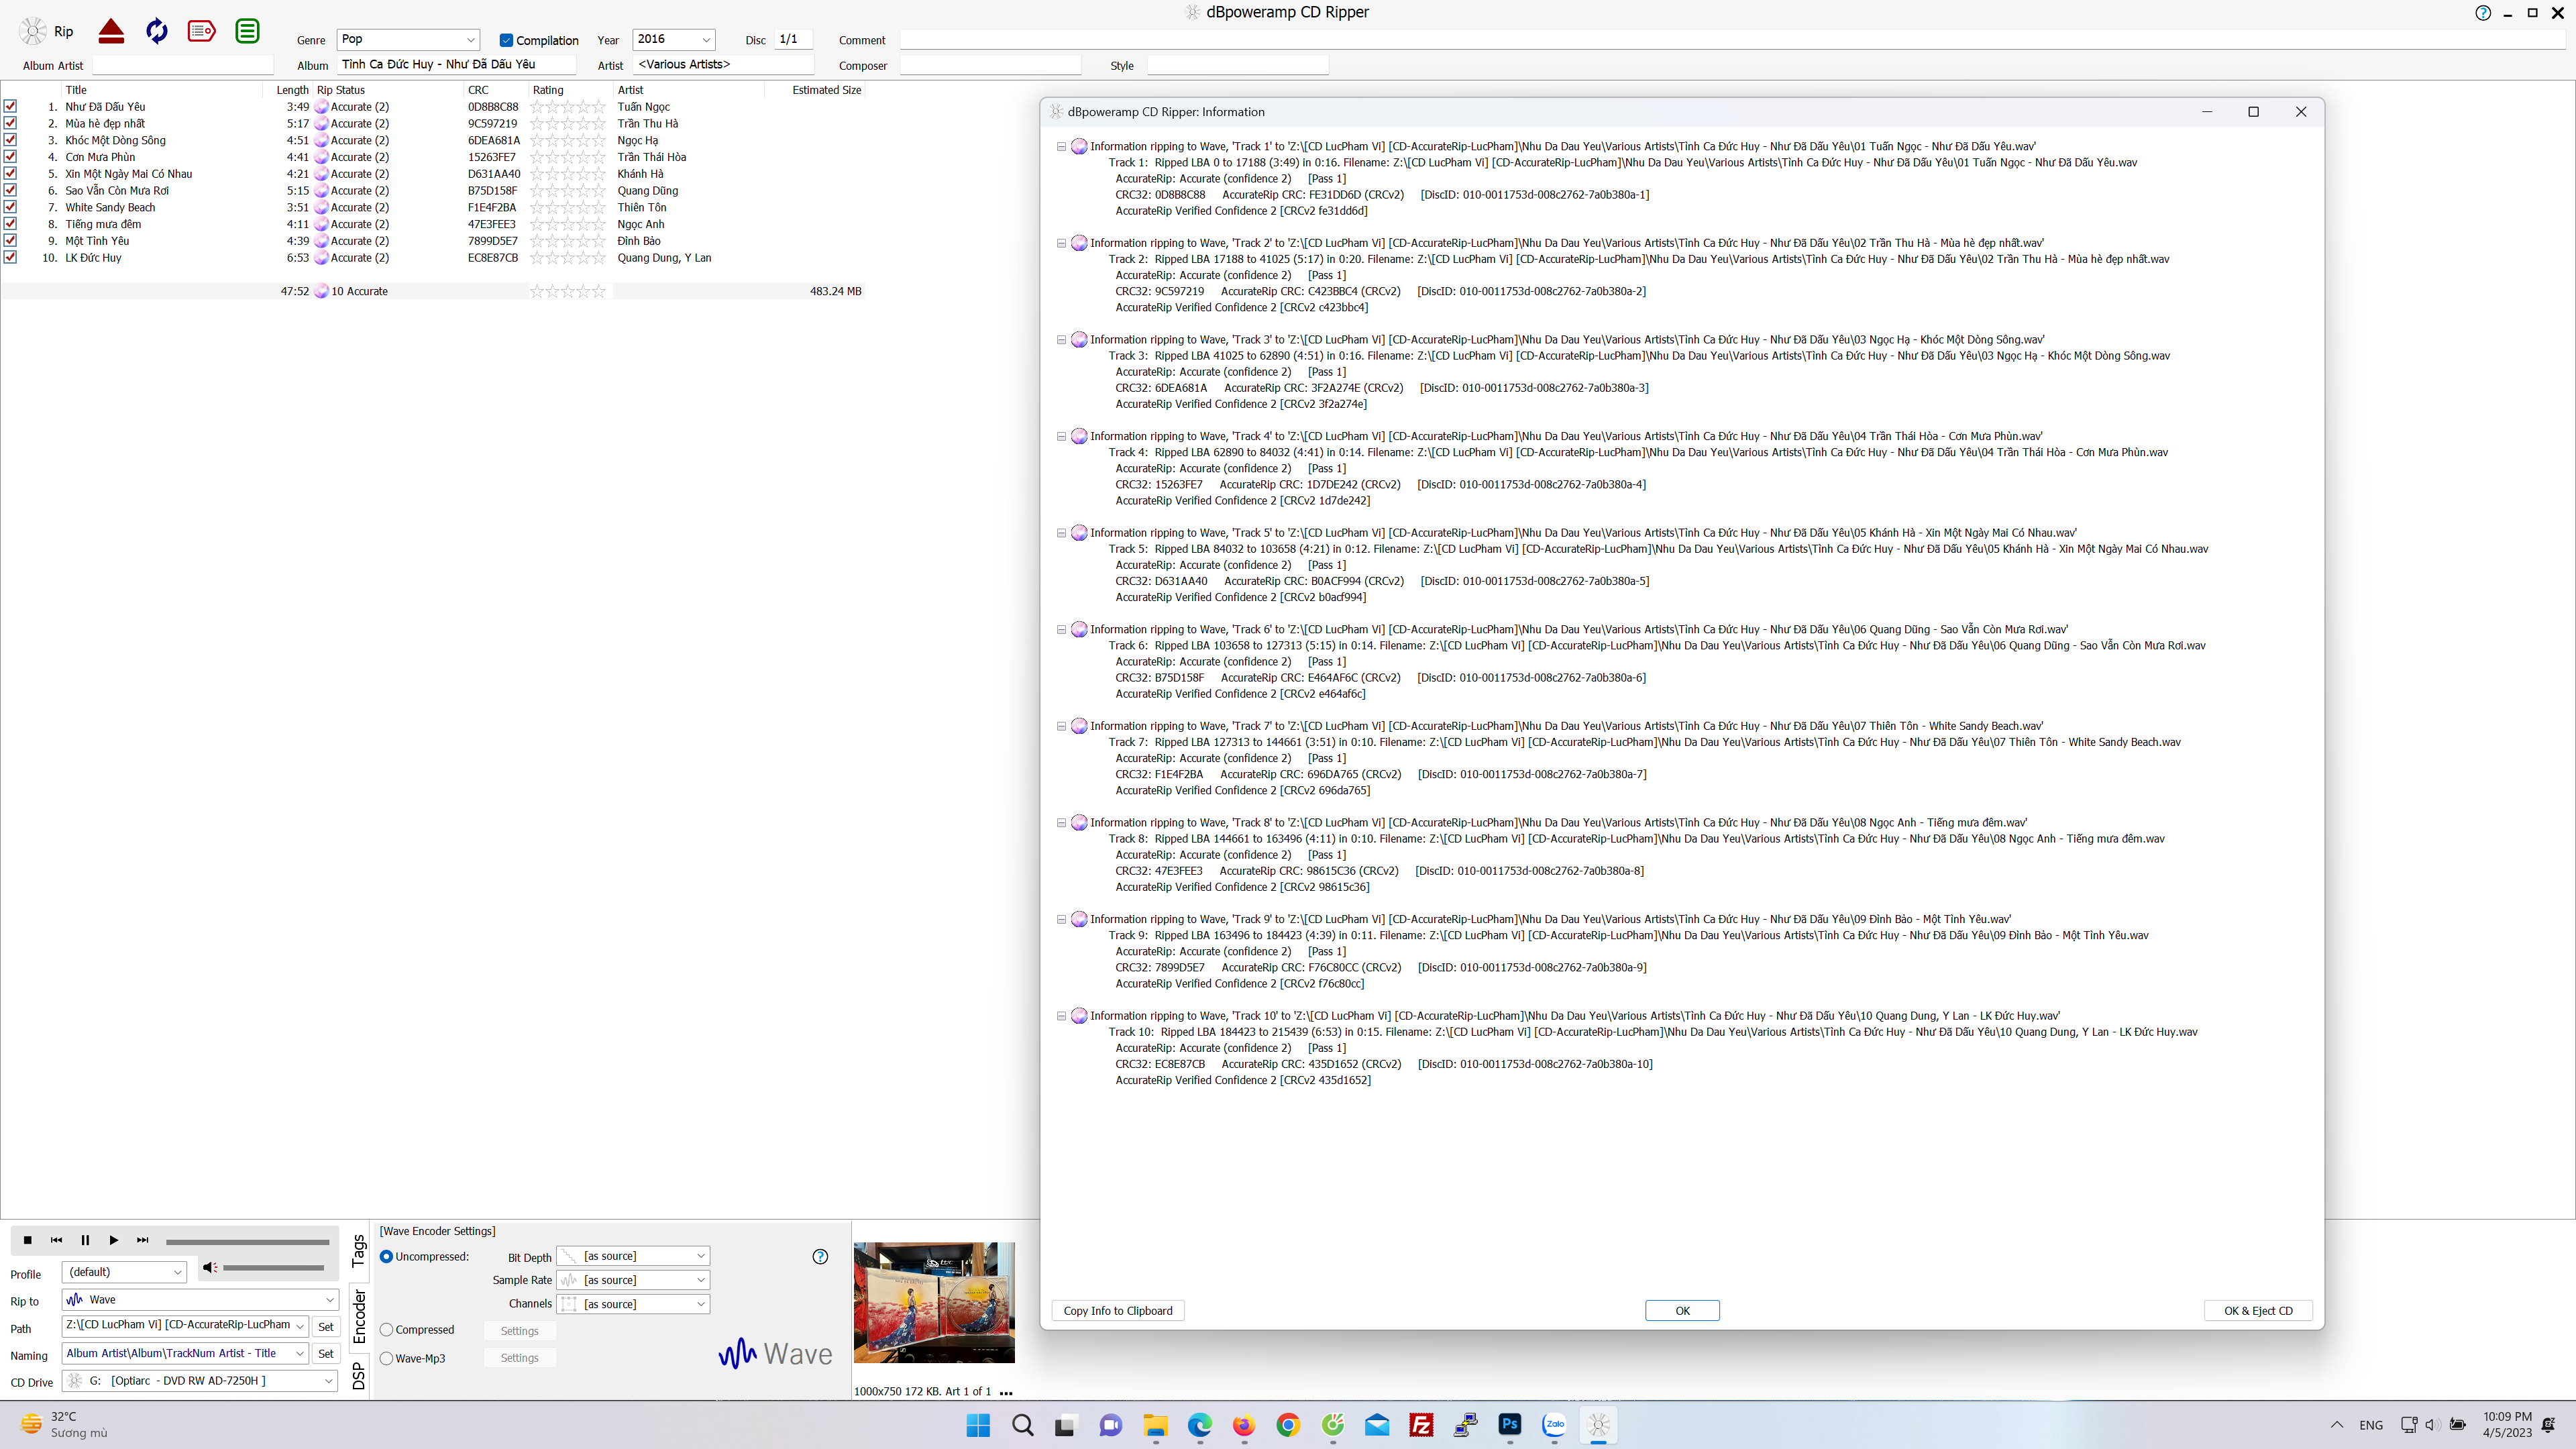The width and height of the screenshot is (2576, 1449).
Task: Open the red metadata tag icon
Action: pyautogui.click(x=202, y=32)
